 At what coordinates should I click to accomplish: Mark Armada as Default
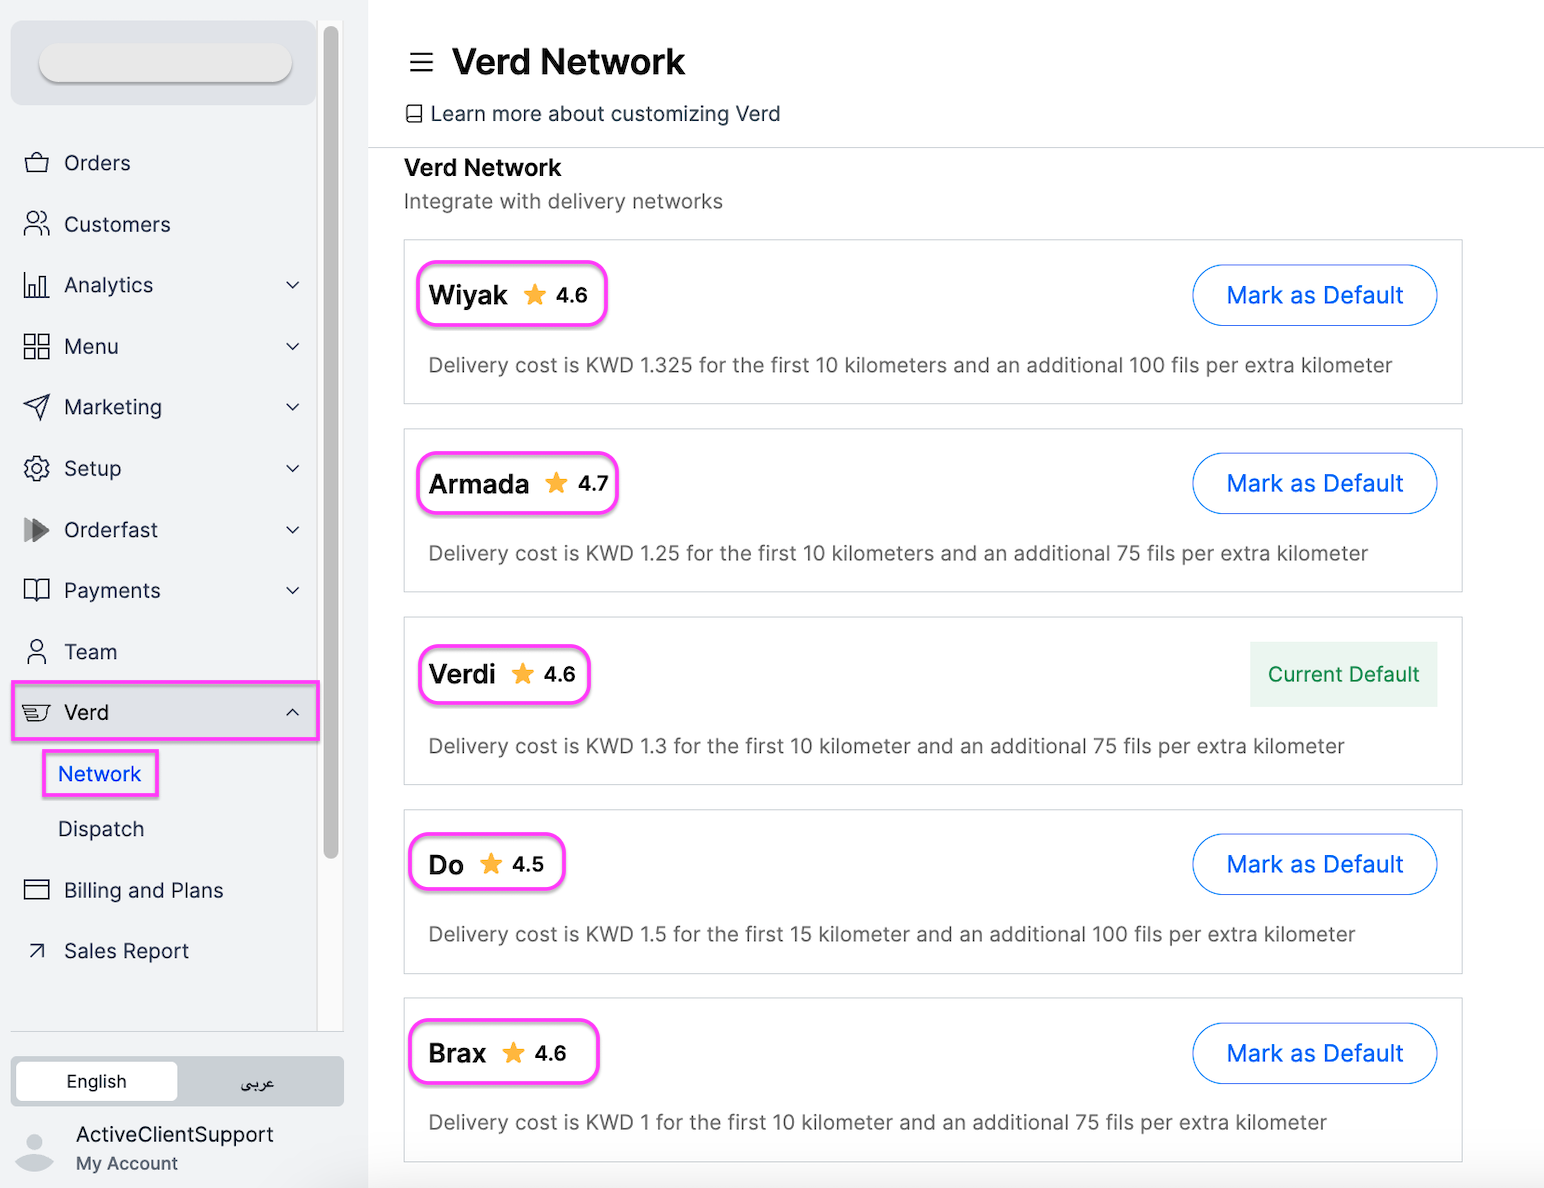(1315, 483)
